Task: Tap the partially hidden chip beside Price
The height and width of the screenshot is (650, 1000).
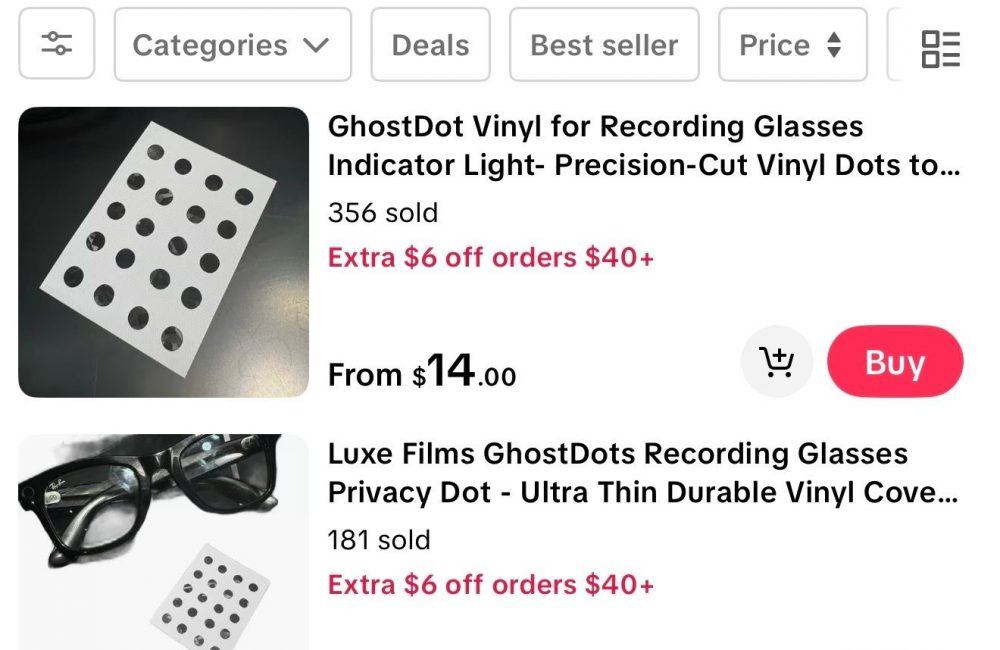Action: 895,45
